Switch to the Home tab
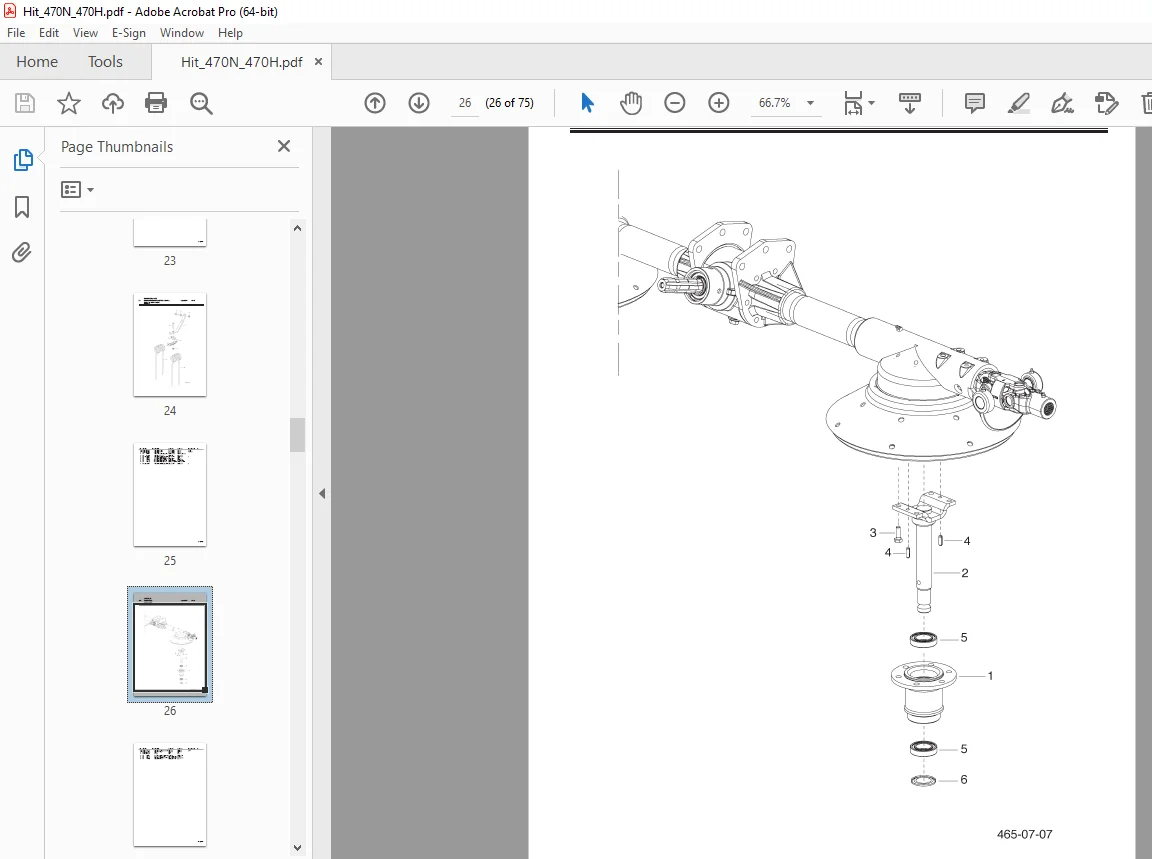Screen dimensions: 1152x859 click(37, 62)
